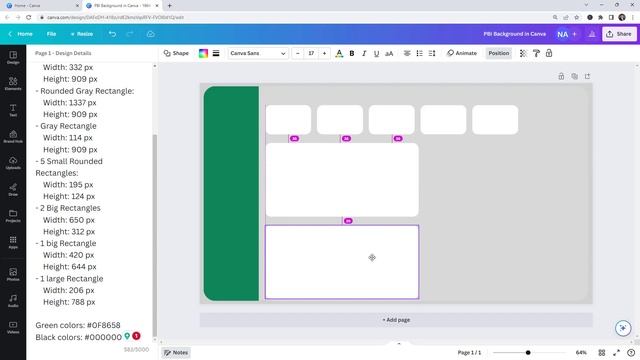Change text alignment
This screenshot has height=360, width=640.
[407, 53]
